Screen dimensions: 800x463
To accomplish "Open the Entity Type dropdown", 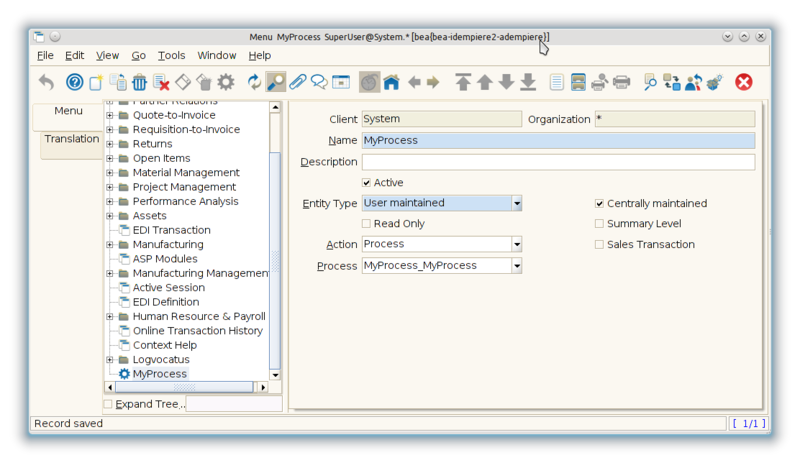I will coord(516,203).
